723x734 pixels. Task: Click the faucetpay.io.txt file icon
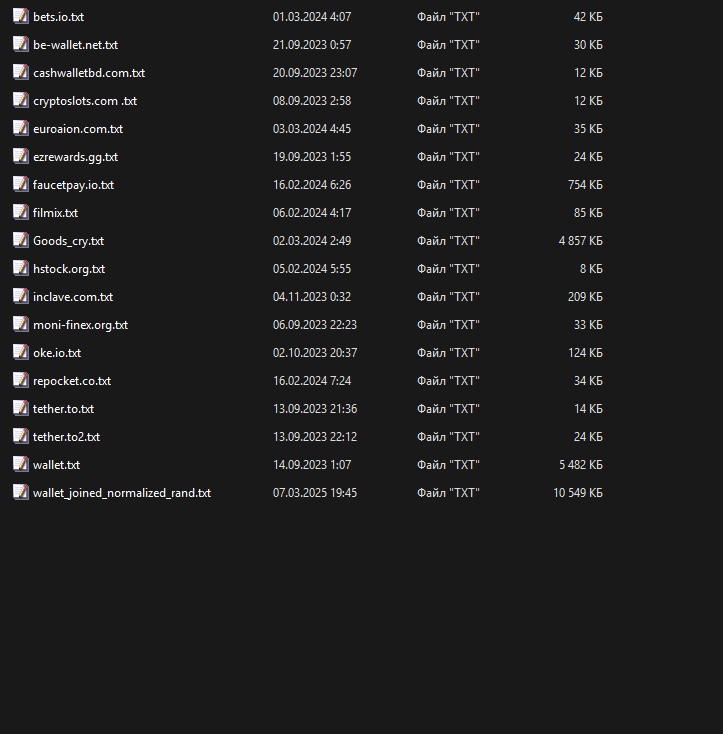20,185
